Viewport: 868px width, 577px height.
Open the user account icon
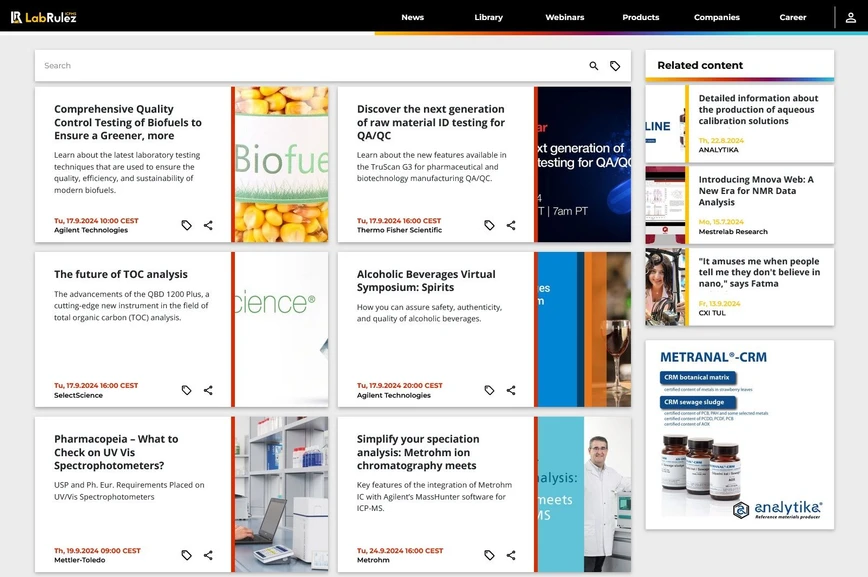coord(851,17)
